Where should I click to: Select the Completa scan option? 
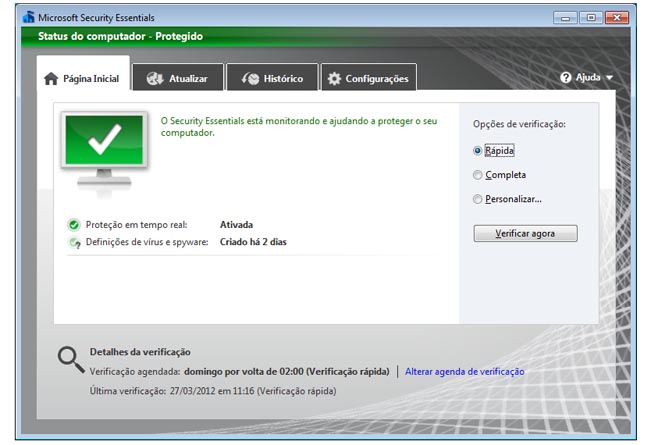[478, 175]
